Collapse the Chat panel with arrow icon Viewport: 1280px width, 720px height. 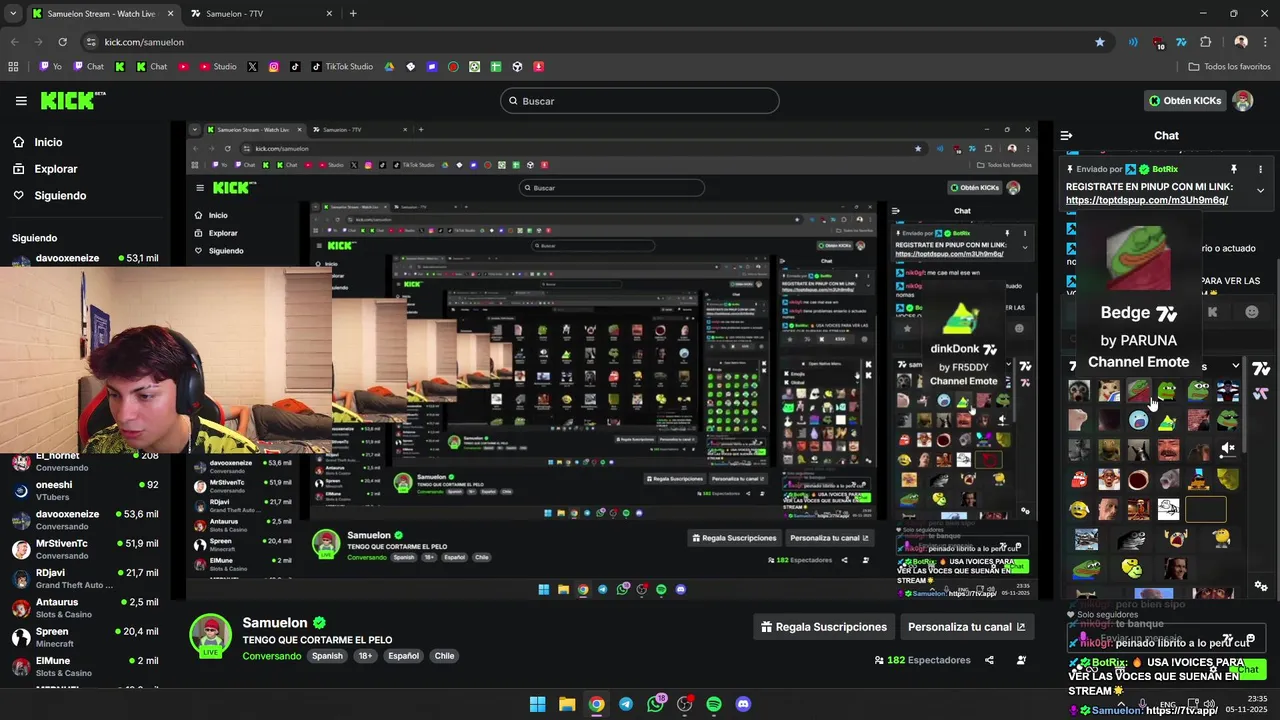[1066, 135]
